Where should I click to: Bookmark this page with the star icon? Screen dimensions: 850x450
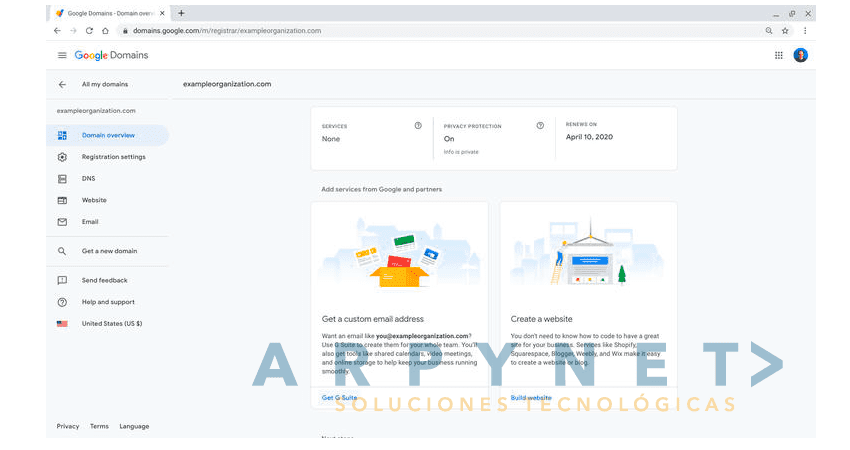785,31
